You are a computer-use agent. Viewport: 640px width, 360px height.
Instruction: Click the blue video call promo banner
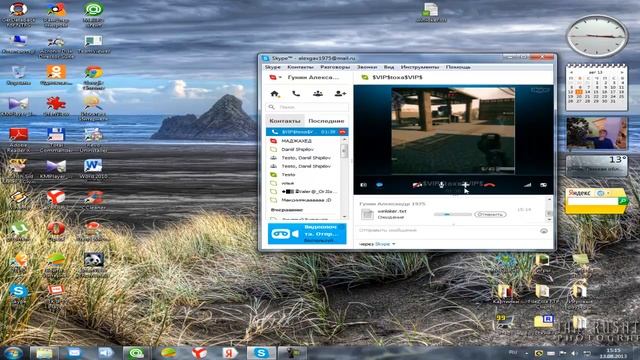coord(307,233)
